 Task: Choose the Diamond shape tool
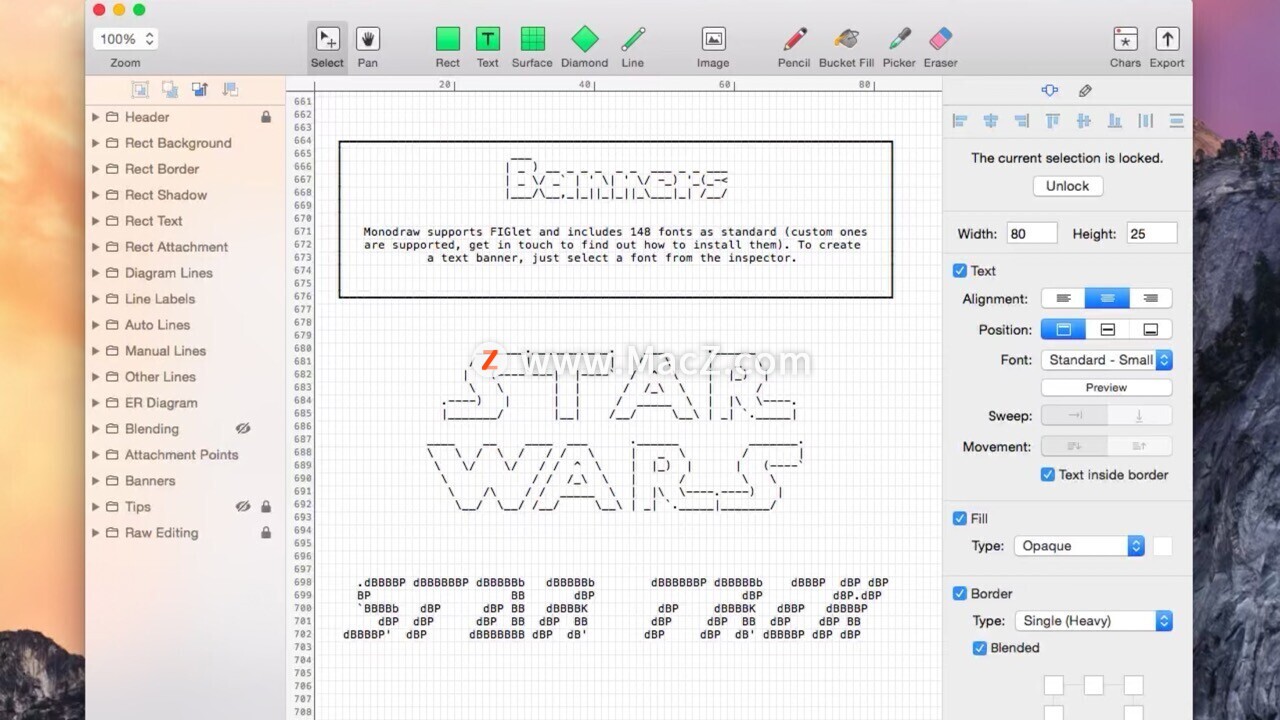tap(584, 47)
